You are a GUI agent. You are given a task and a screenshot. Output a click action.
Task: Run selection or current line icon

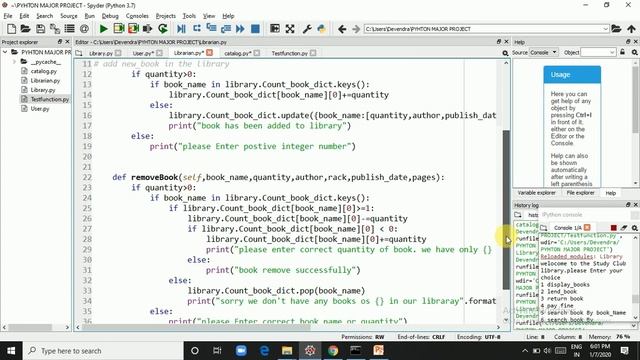[x=147, y=29]
